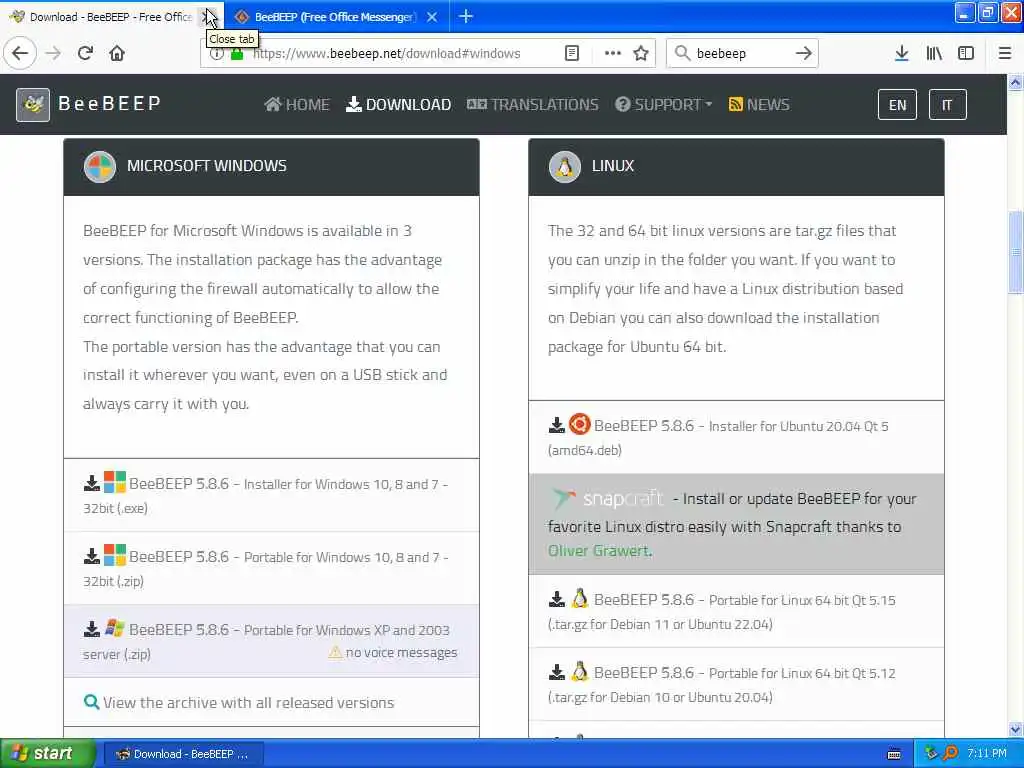Click download icon for Windows installer exe

[91, 483]
